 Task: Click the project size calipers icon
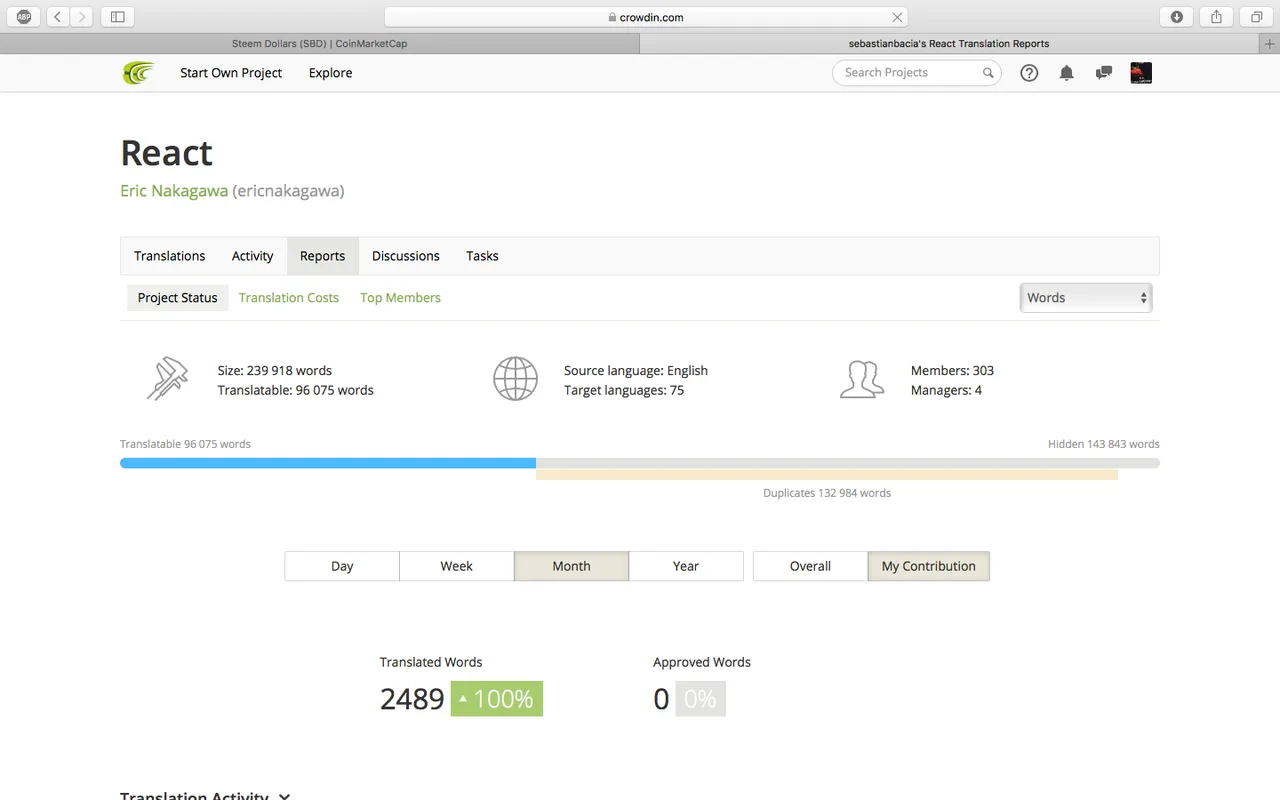(x=167, y=380)
